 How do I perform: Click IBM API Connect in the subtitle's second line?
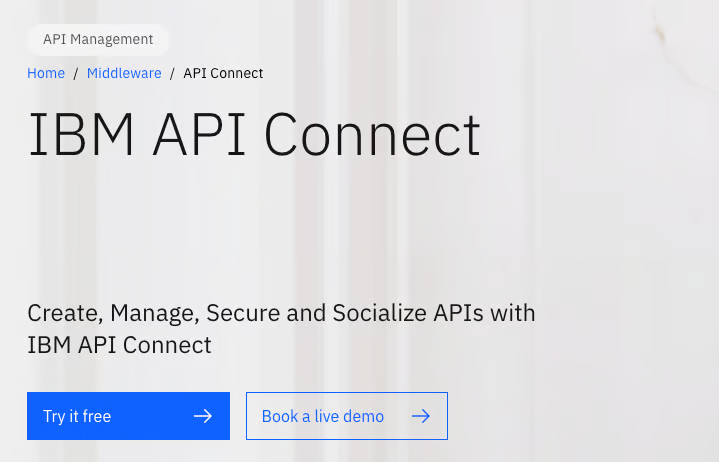click(119, 345)
